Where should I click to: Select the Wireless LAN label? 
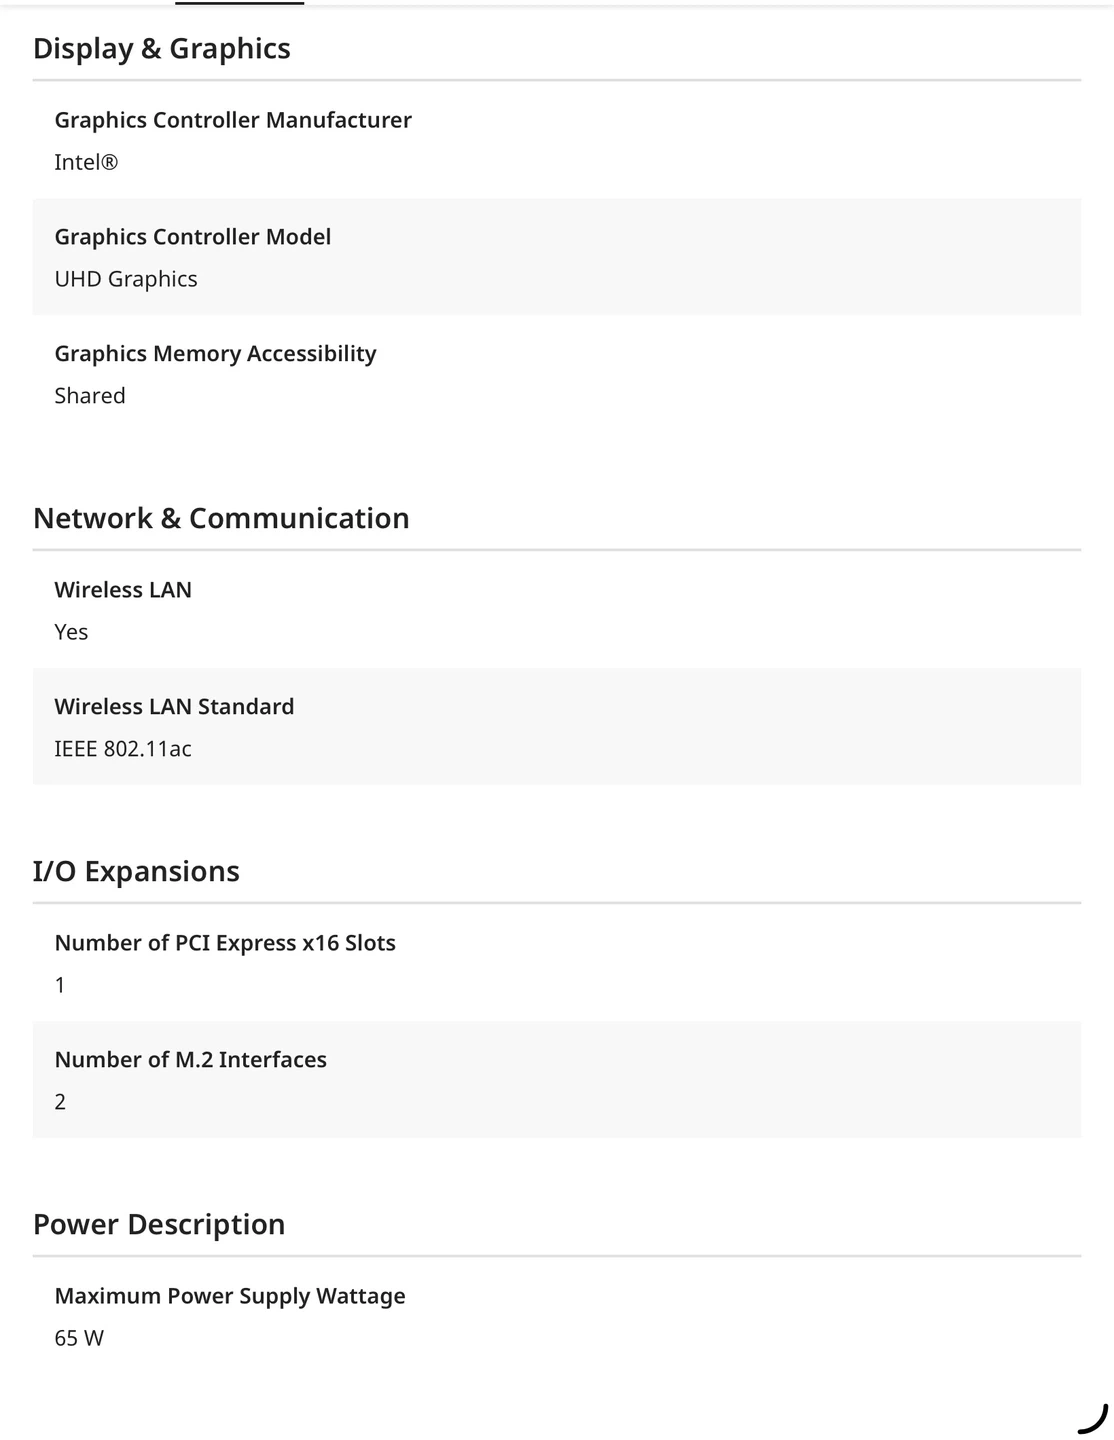point(123,590)
